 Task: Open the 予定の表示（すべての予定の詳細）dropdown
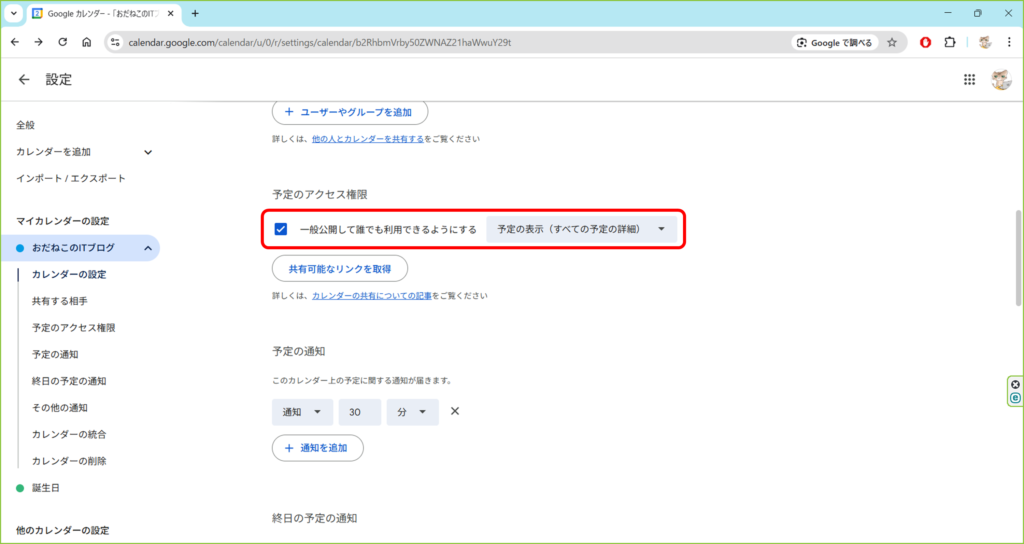581,229
